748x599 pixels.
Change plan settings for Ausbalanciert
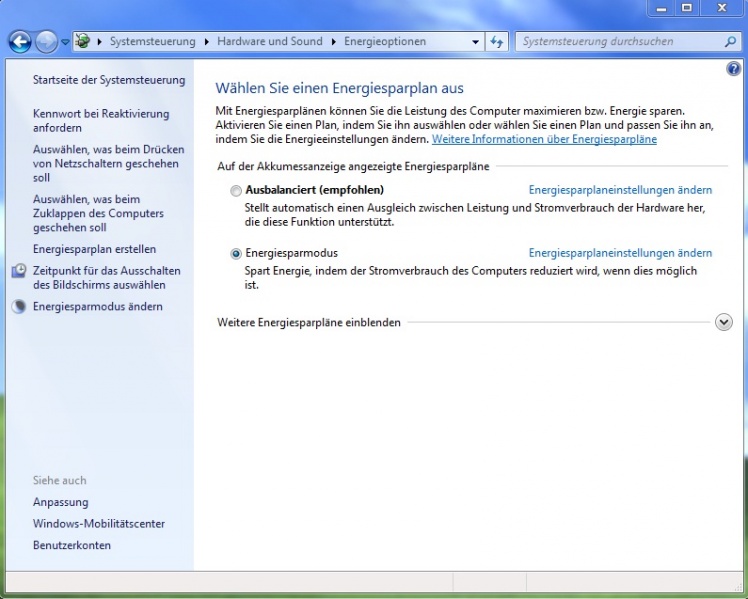click(620, 190)
